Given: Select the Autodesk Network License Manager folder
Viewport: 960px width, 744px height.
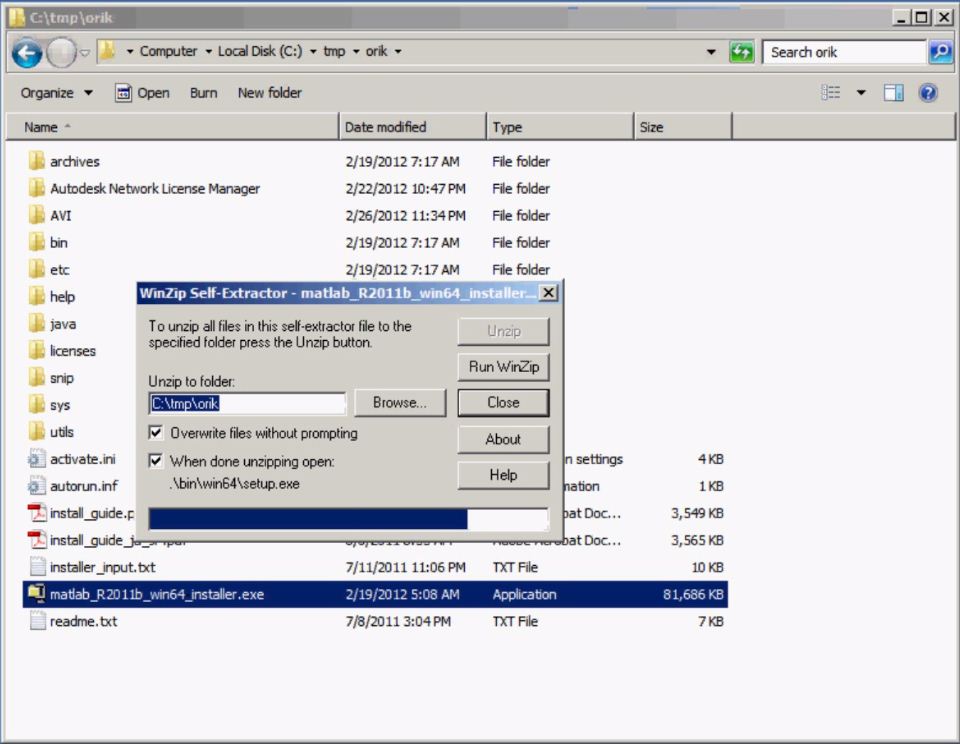Looking at the screenshot, I should (154, 188).
